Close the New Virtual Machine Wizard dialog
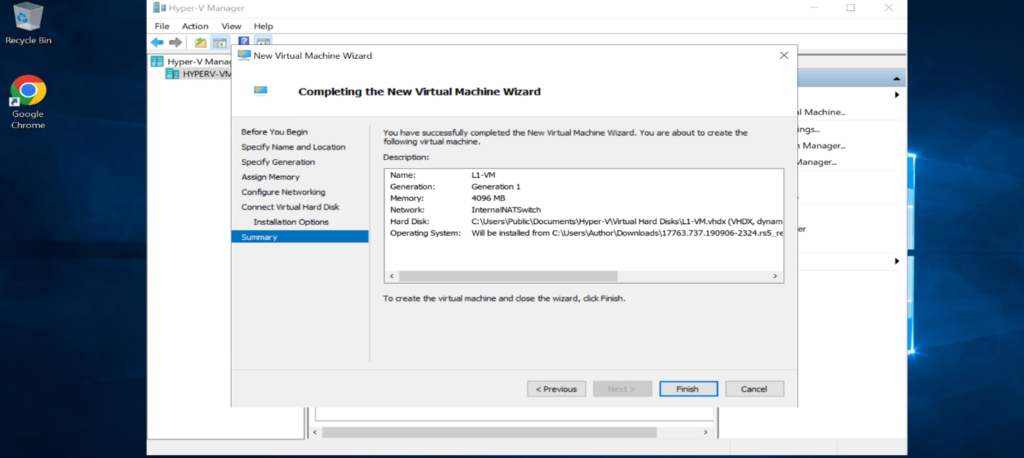Screen dimensions: 1024x458 784,56
